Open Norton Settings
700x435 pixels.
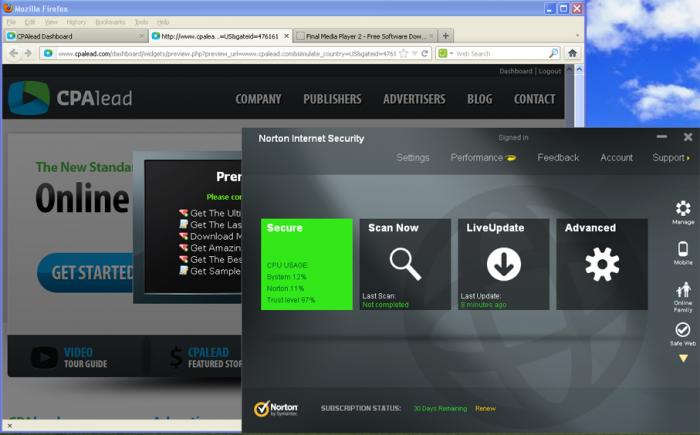pyautogui.click(x=412, y=158)
